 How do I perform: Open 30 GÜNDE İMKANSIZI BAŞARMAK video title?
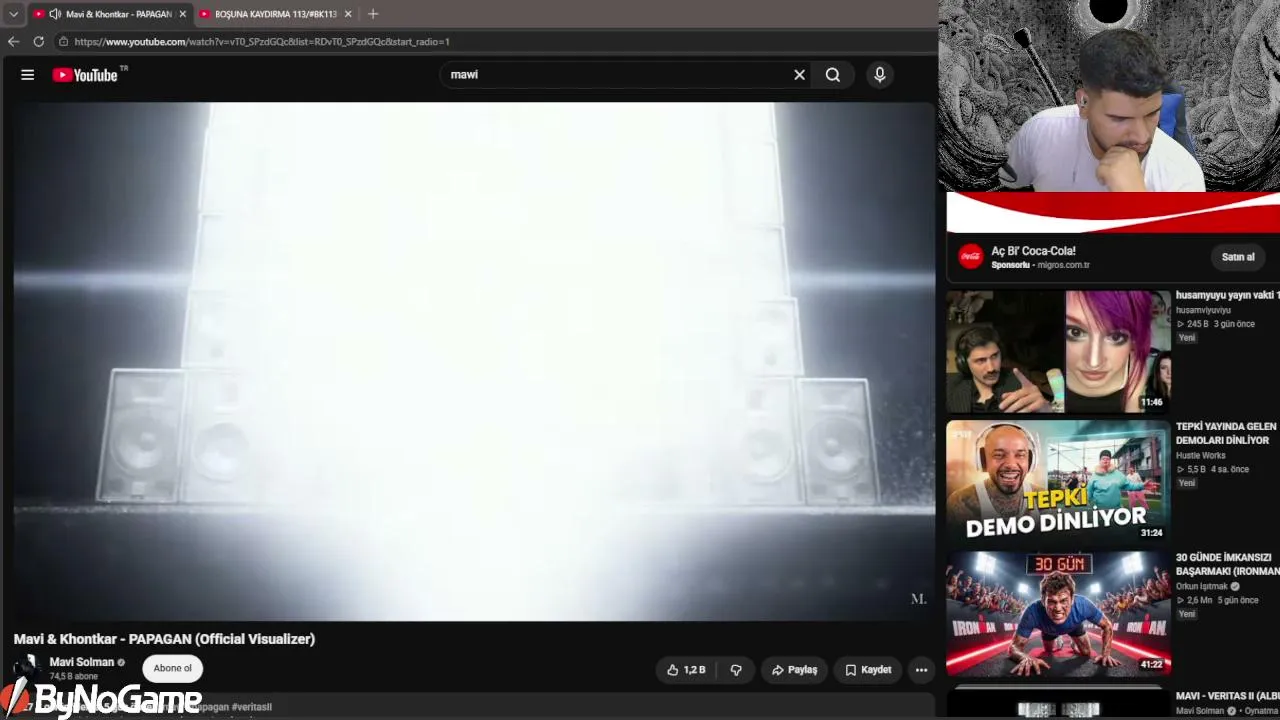coord(1228,565)
